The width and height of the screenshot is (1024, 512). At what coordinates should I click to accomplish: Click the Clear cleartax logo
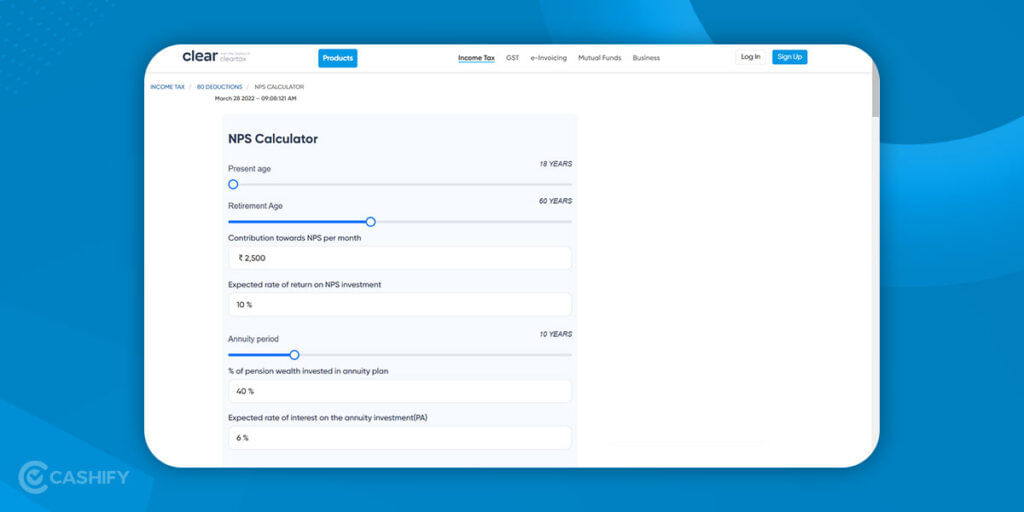point(216,57)
